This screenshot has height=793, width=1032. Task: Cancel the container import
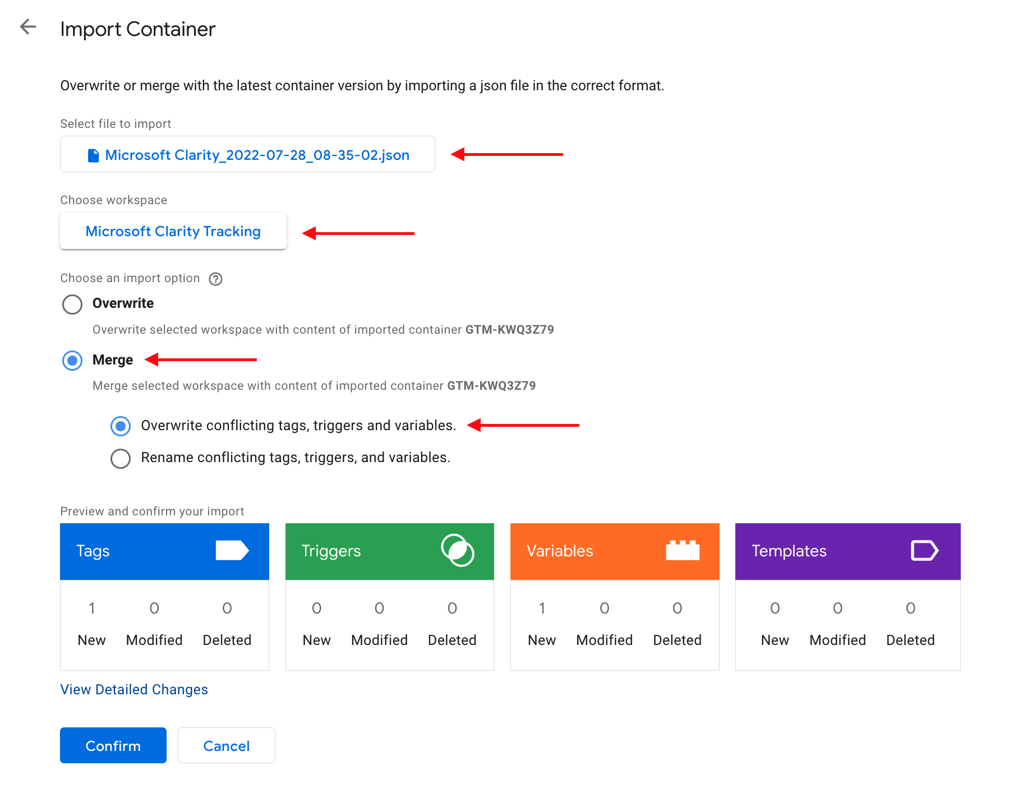tap(226, 745)
